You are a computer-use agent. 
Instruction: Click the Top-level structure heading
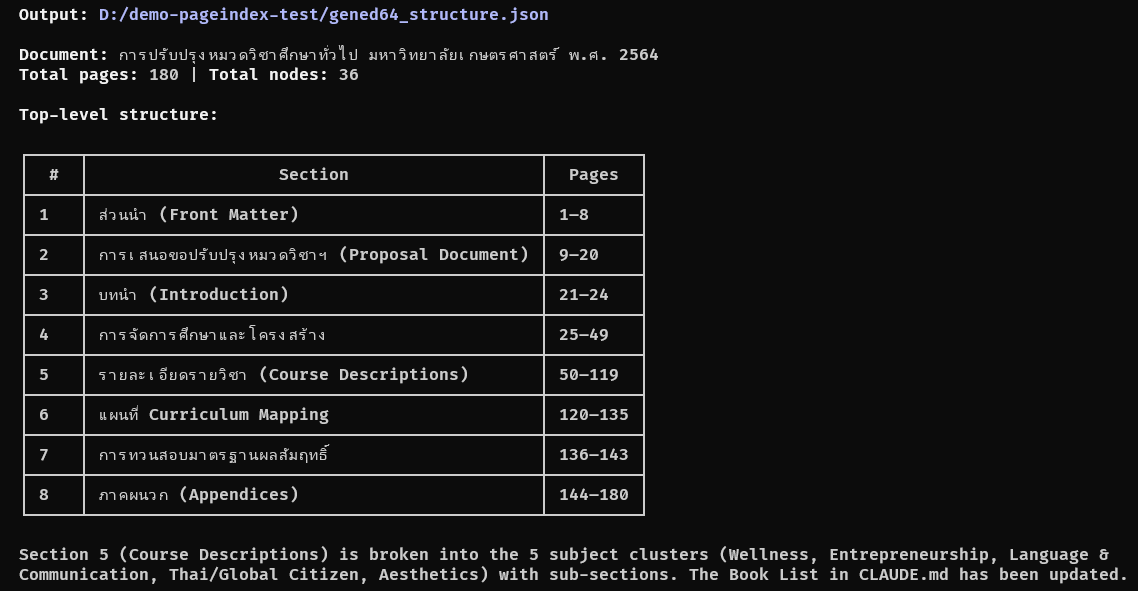118,115
